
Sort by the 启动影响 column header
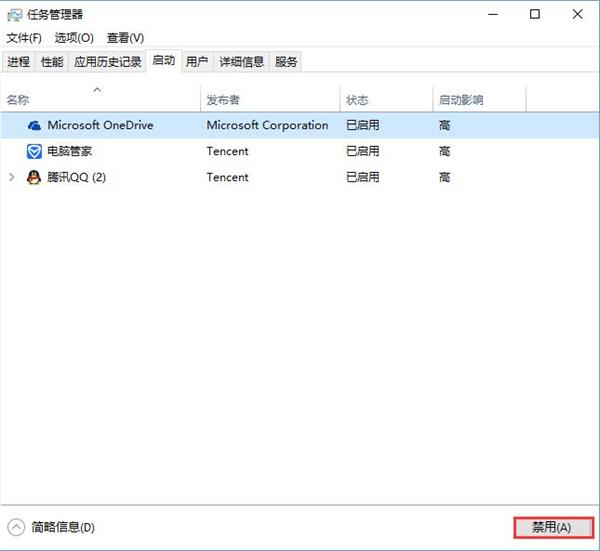(479, 98)
